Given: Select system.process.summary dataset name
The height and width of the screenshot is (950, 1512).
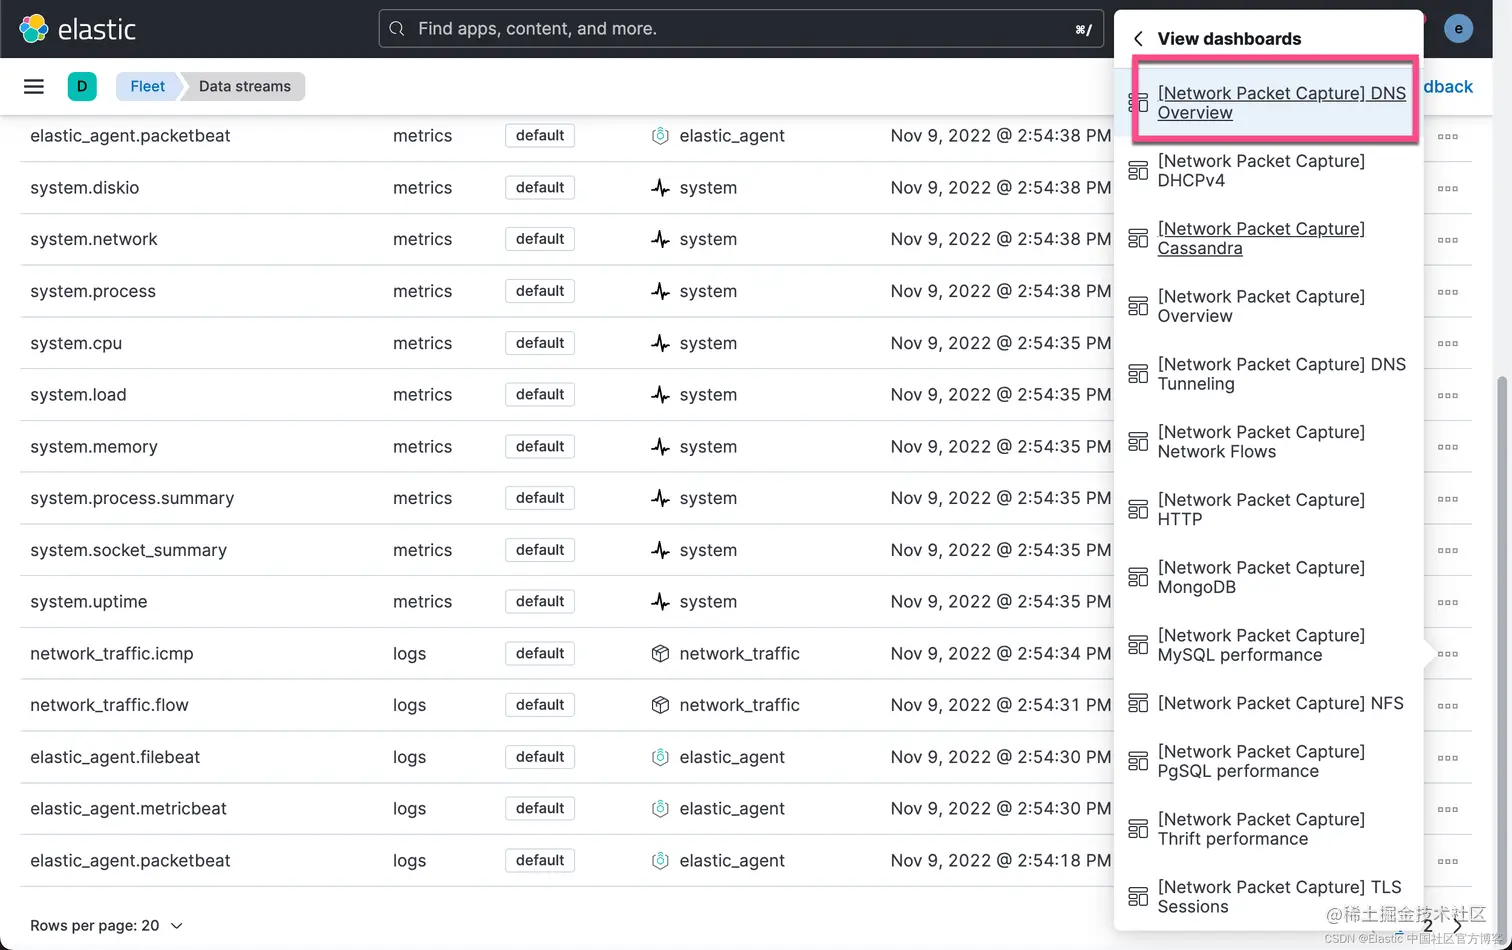Looking at the screenshot, I should point(132,498).
